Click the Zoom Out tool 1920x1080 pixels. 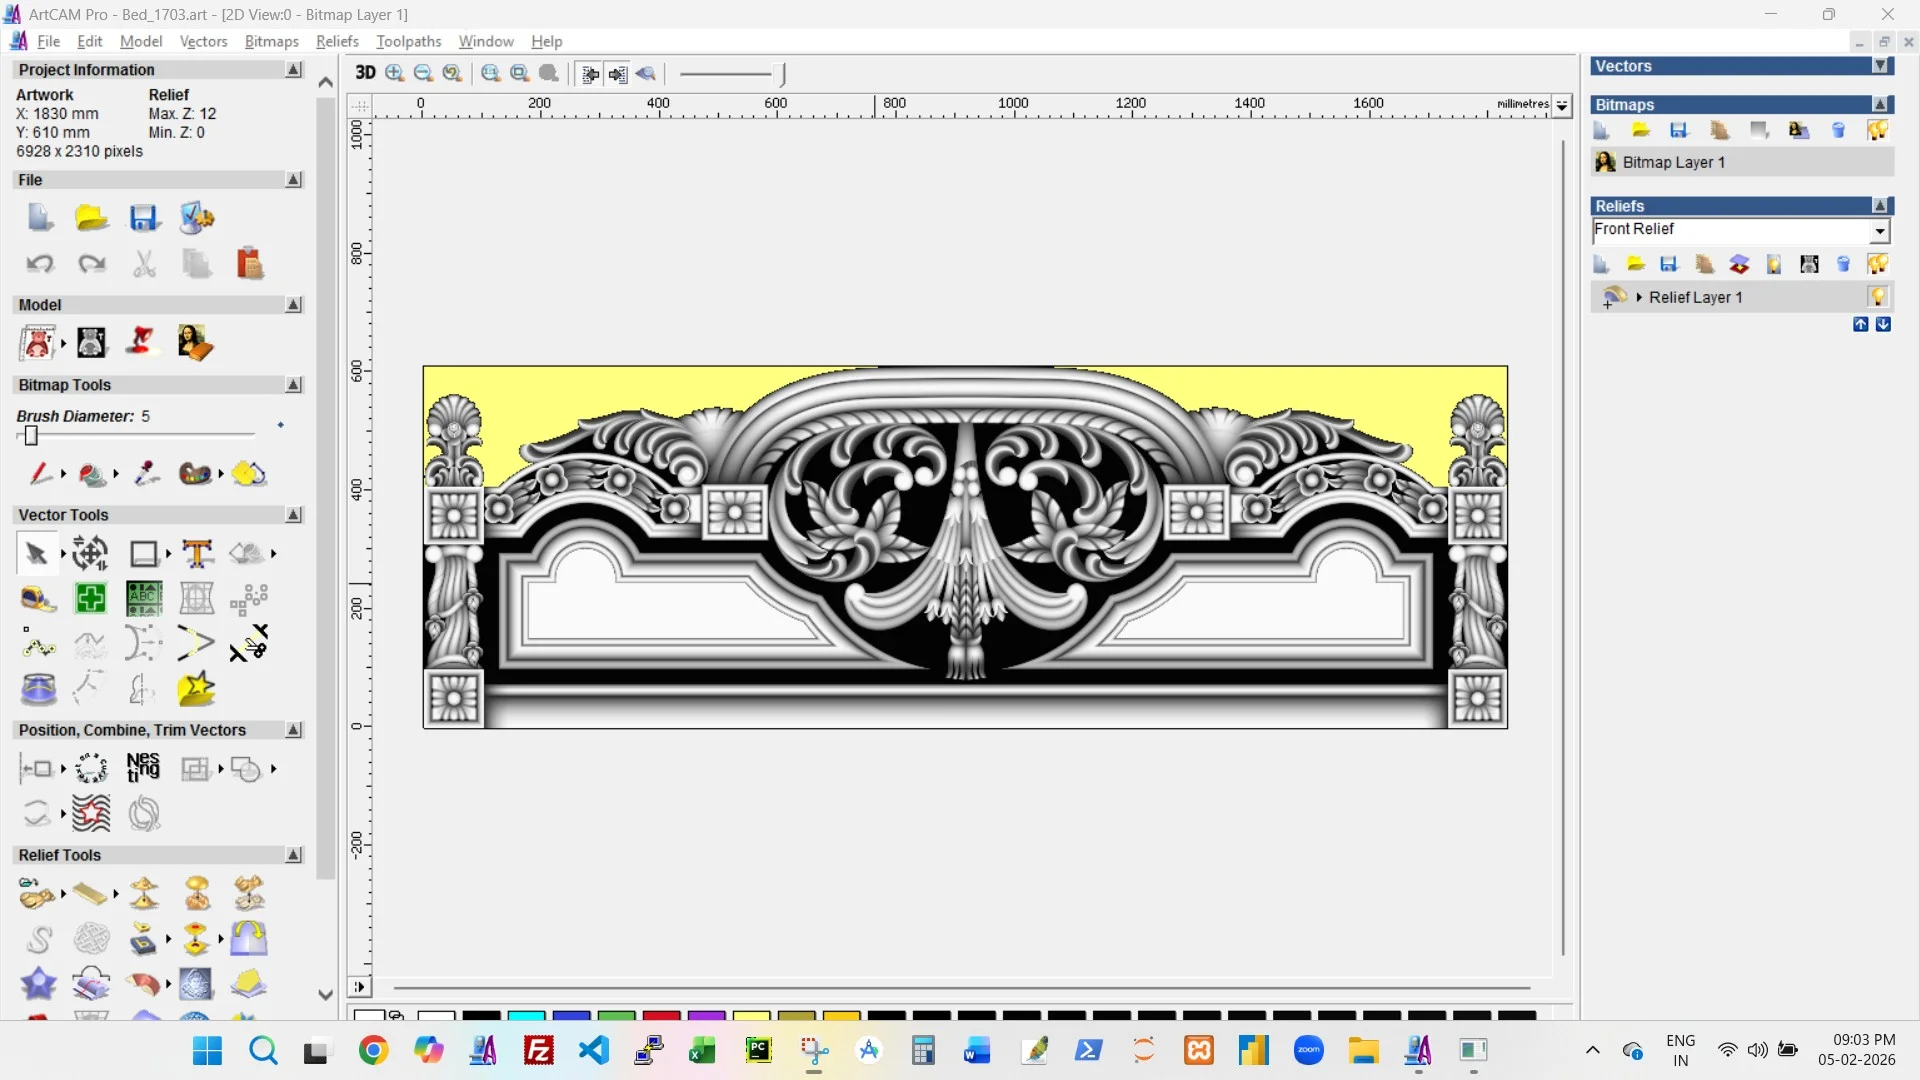pos(423,73)
